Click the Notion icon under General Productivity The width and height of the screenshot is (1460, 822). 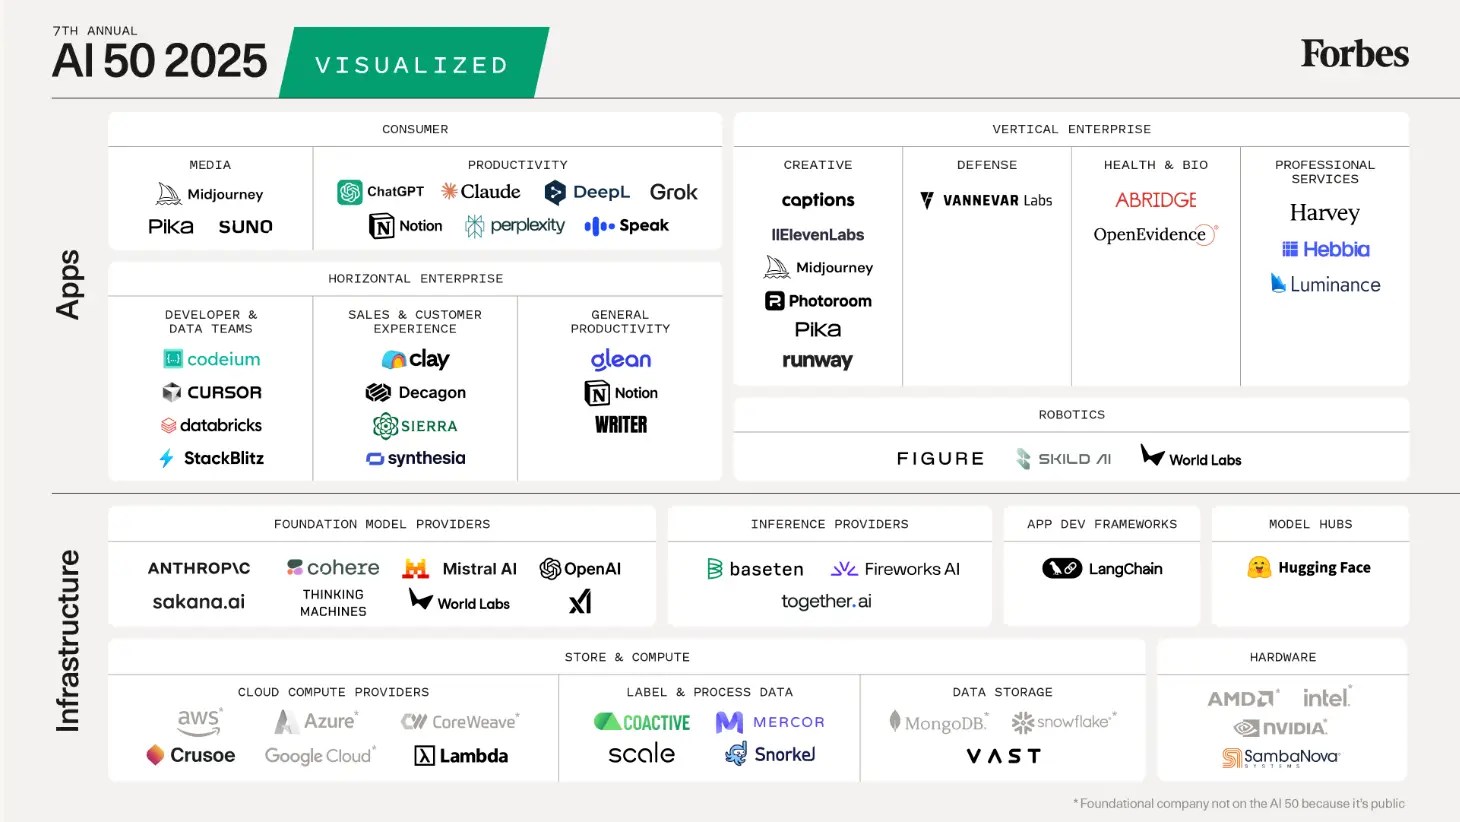(x=597, y=393)
